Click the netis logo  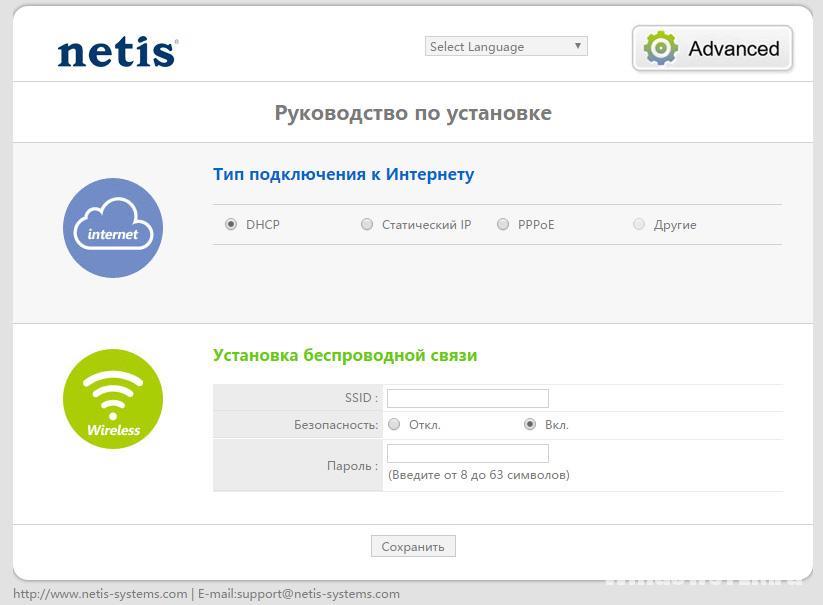point(117,52)
